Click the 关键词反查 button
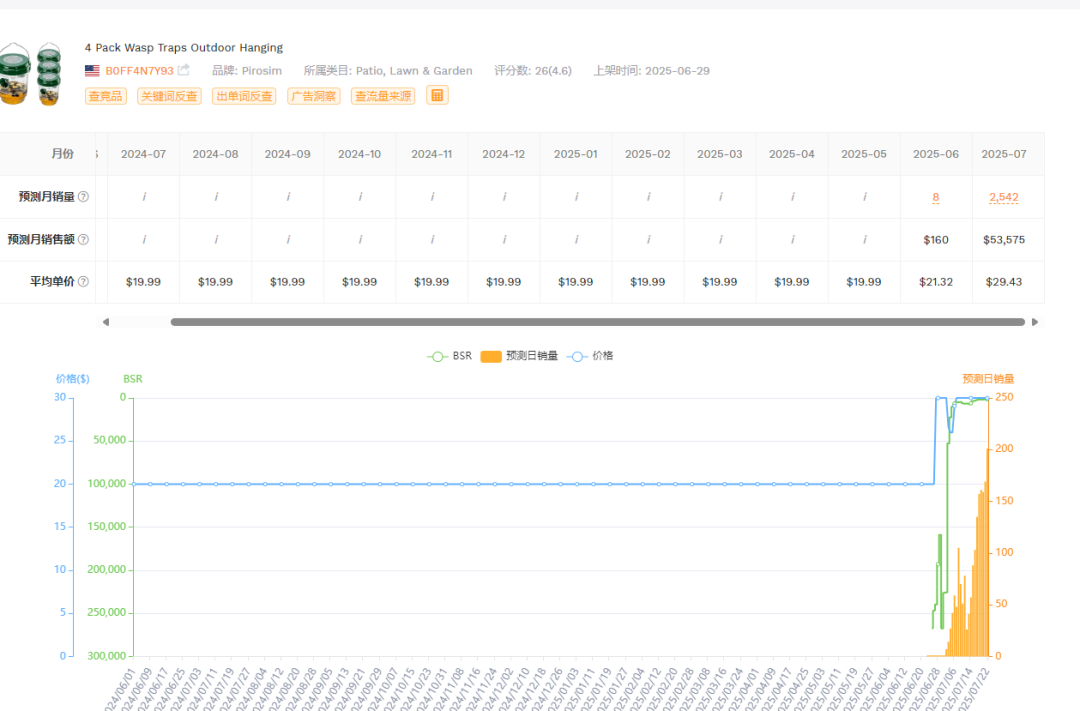This screenshot has height=711, width=1080. (169, 96)
